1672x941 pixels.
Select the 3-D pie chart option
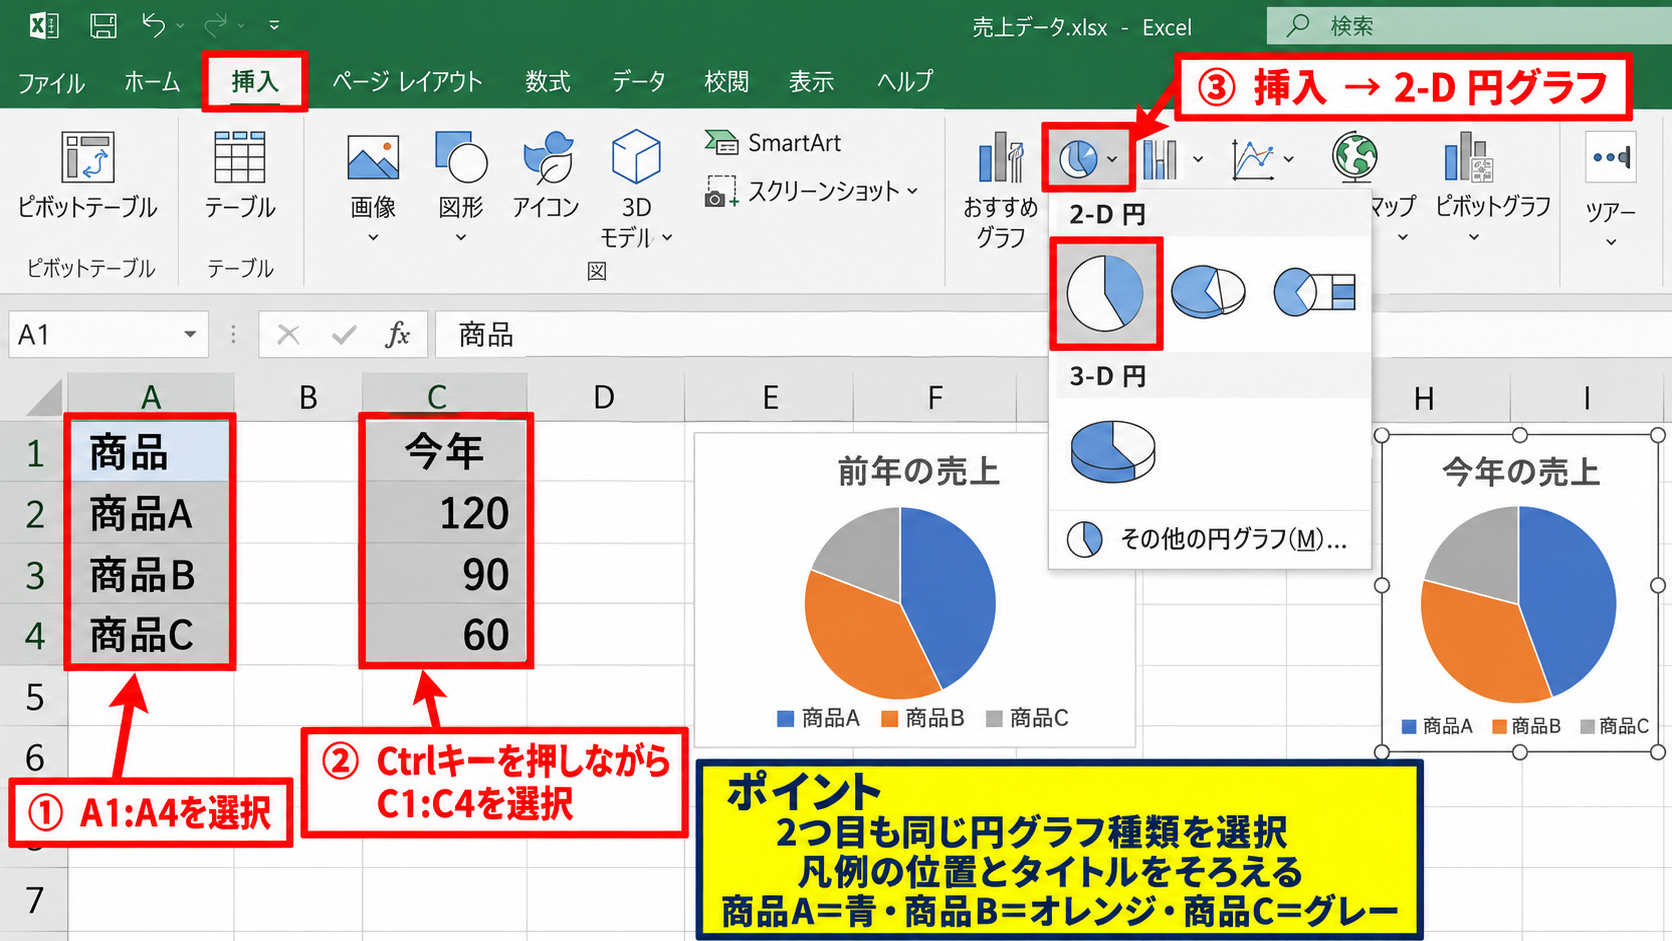(x=1112, y=451)
